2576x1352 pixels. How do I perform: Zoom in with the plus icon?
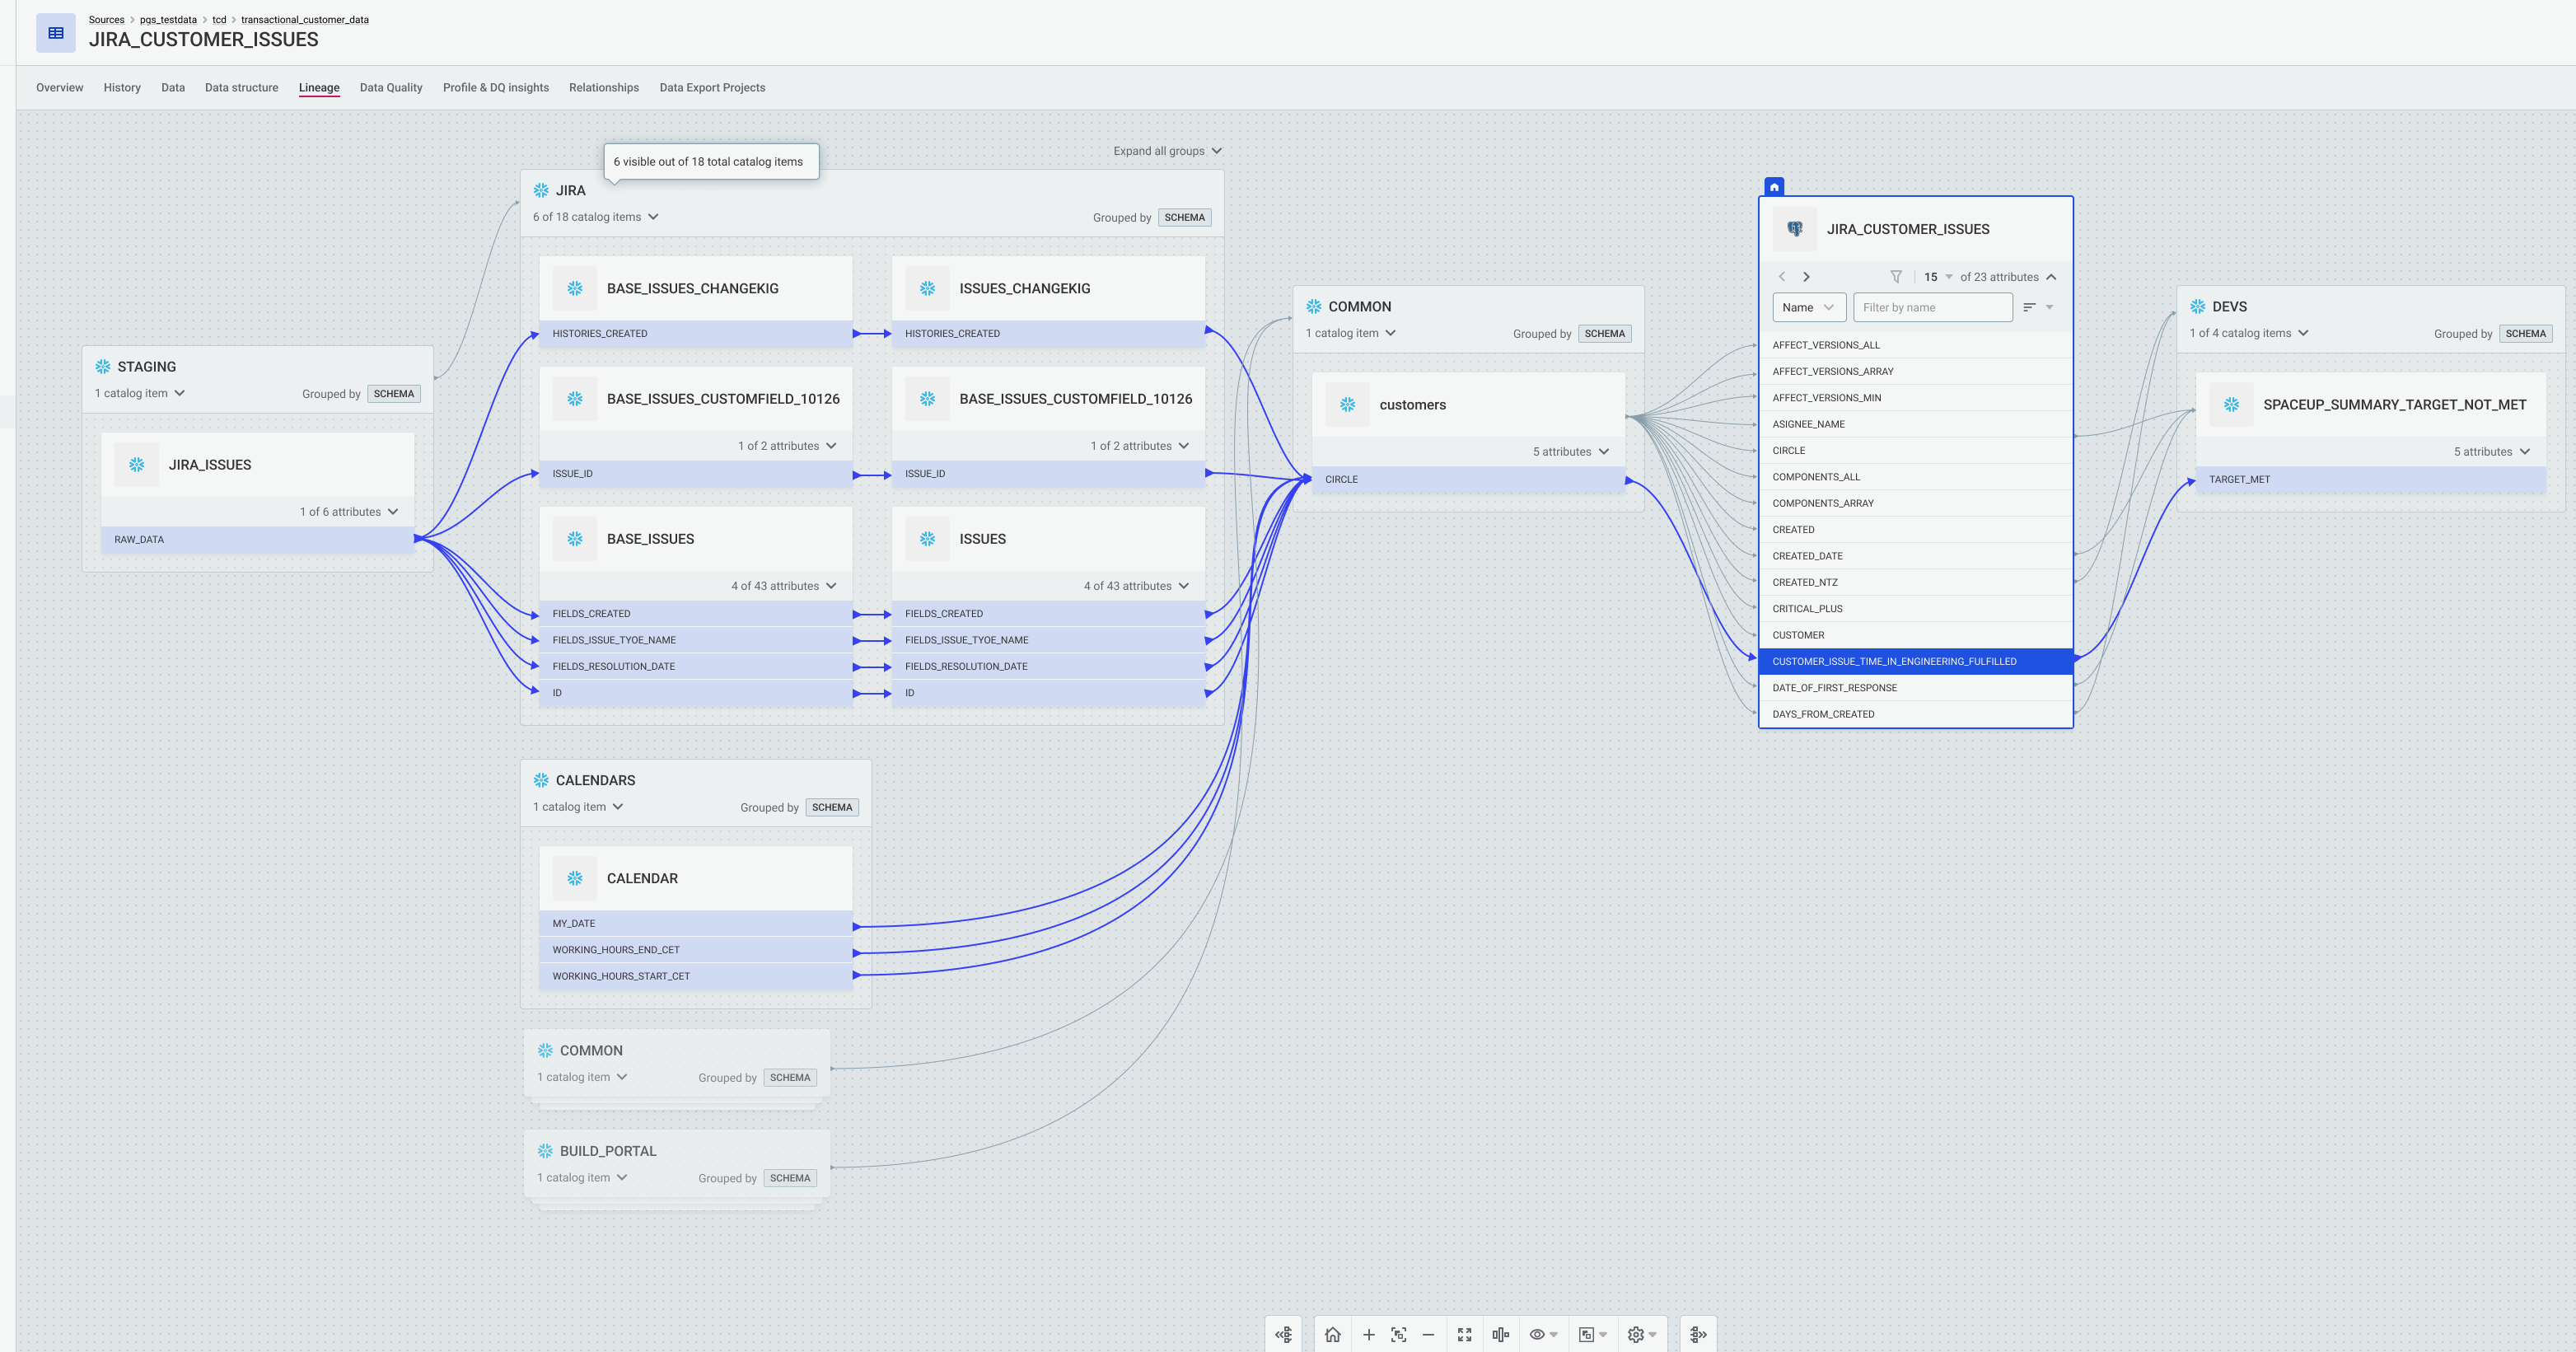point(1368,1334)
